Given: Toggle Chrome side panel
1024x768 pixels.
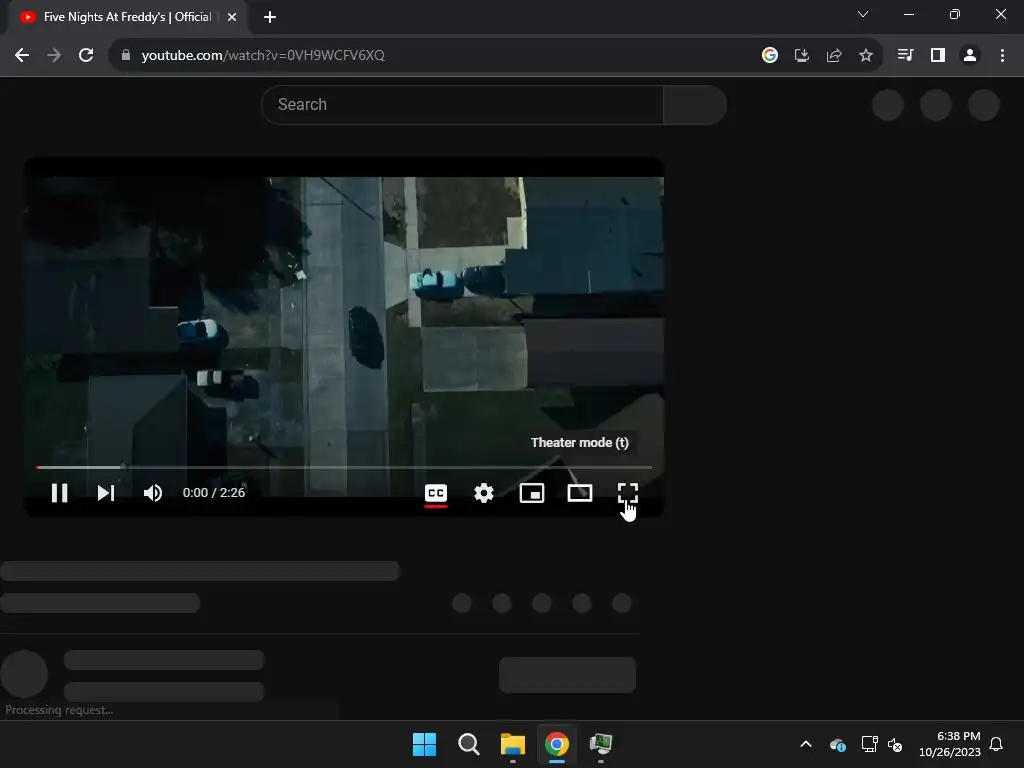Looking at the screenshot, I should [938, 55].
